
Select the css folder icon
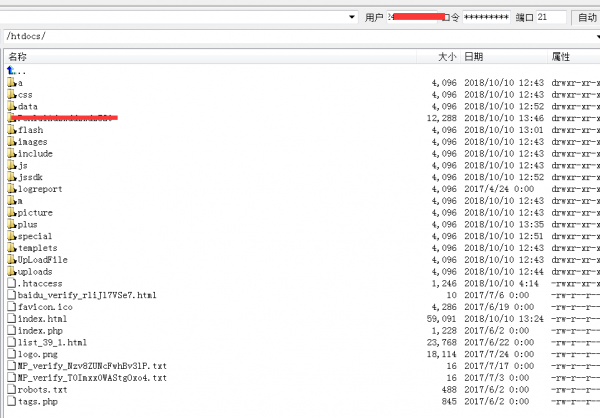[12, 95]
